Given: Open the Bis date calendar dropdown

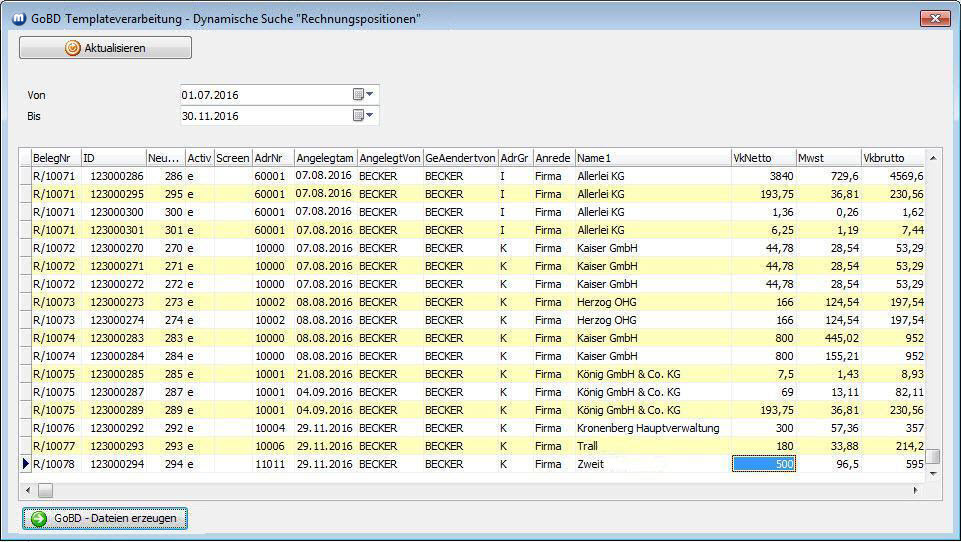Looking at the screenshot, I should tap(362, 116).
